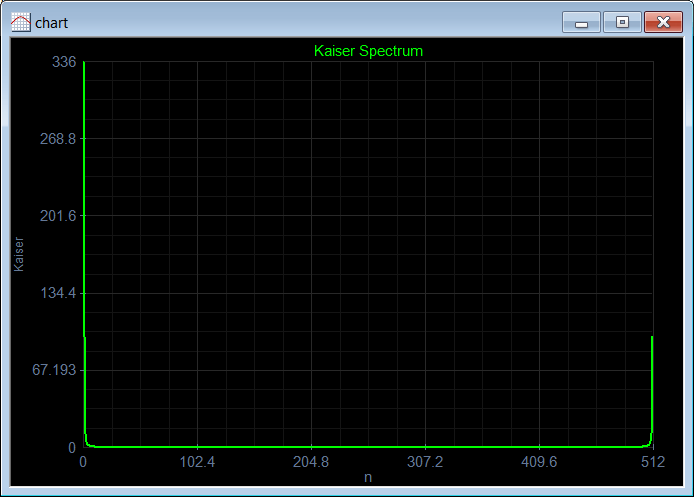
Task: Click the 'chart' window title text
Action: click(51, 23)
